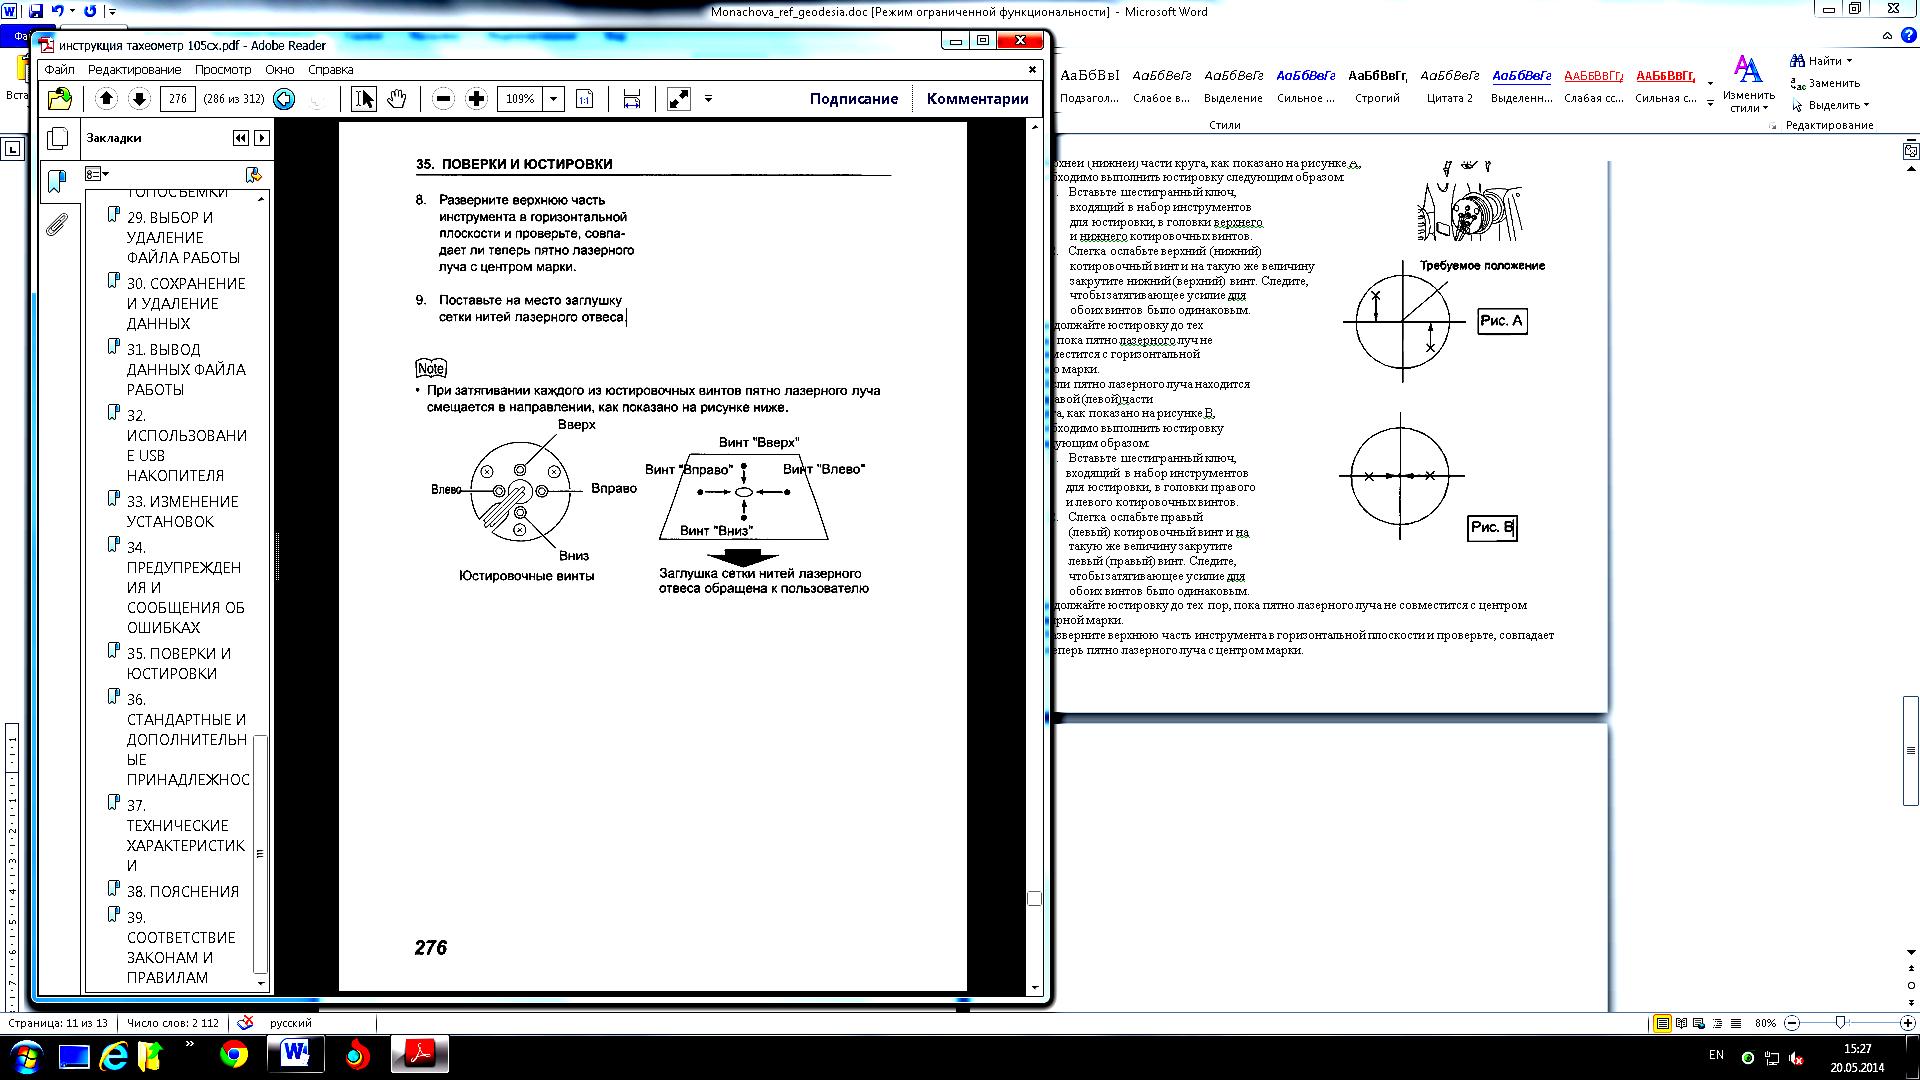
Task: Open bookmark 30. СОХРАНЕНИЕ И УДАЛЕНИЕ ДАННЫХ
Action: pyautogui.click(x=186, y=303)
